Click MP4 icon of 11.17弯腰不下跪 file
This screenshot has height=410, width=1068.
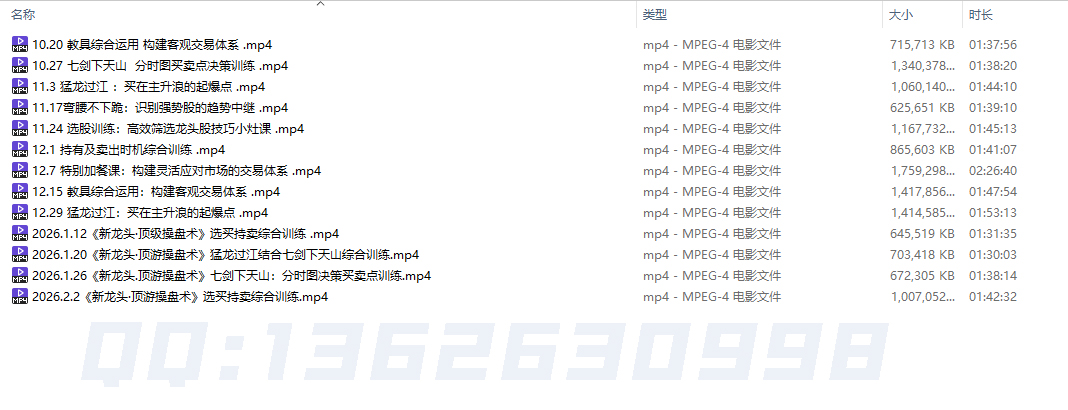click(20, 108)
